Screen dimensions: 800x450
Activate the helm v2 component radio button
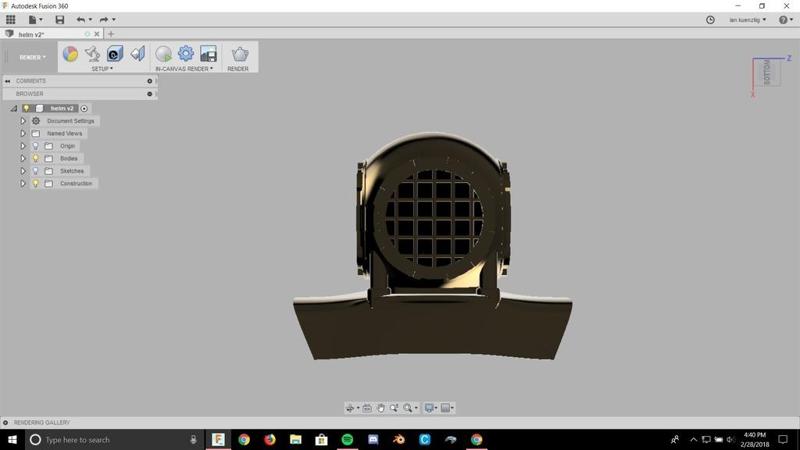coord(84,108)
